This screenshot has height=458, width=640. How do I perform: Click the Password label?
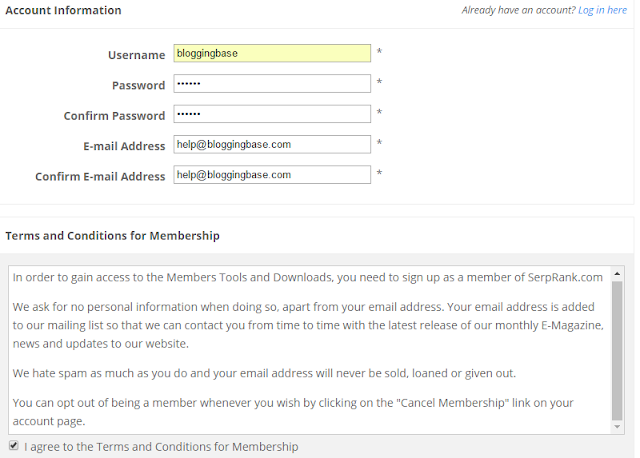pyautogui.click(x=139, y=86)
